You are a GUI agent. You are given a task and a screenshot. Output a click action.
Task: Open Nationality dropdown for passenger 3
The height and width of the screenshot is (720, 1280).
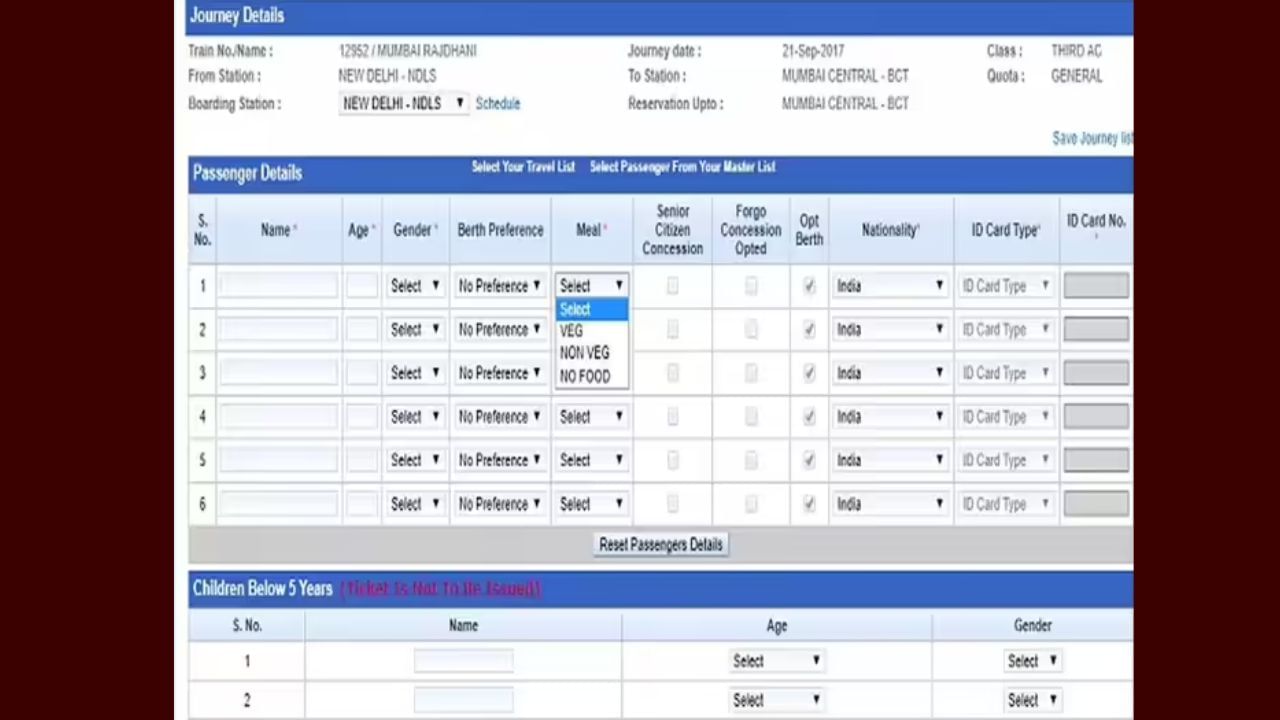(889, 373)
